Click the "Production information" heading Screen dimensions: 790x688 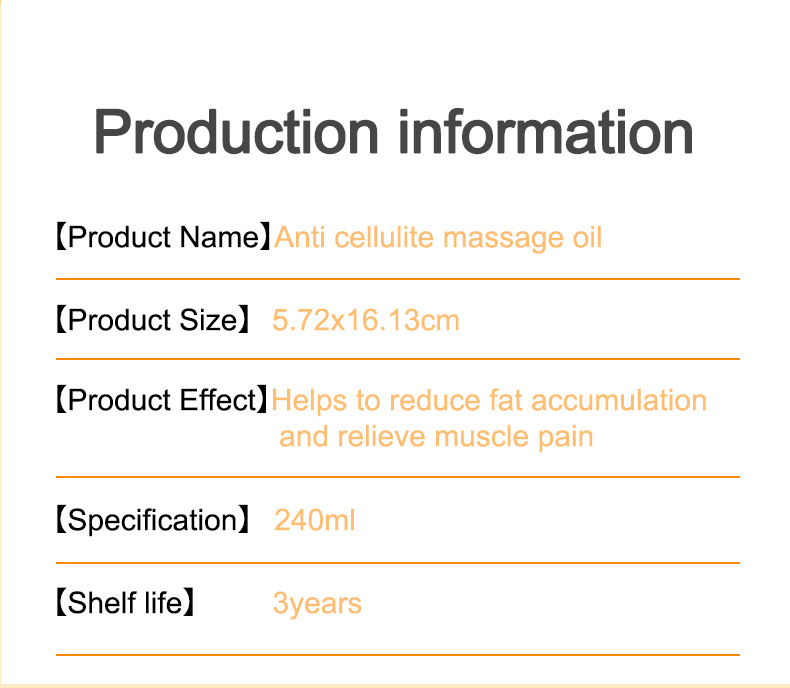[394, 133]
